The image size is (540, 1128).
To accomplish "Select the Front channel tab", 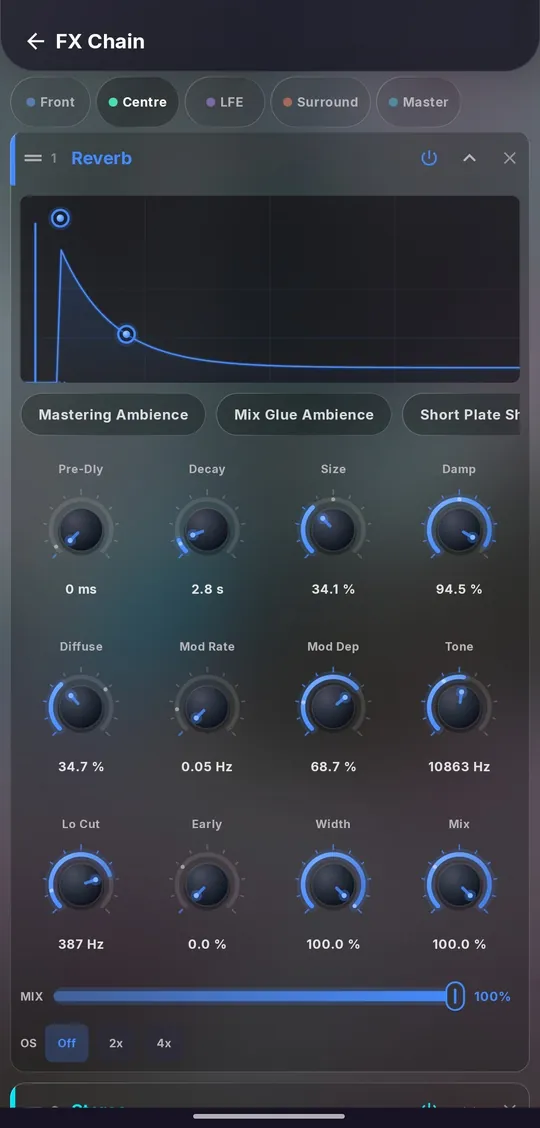I will pyautogui.click(x=50, y=102).
